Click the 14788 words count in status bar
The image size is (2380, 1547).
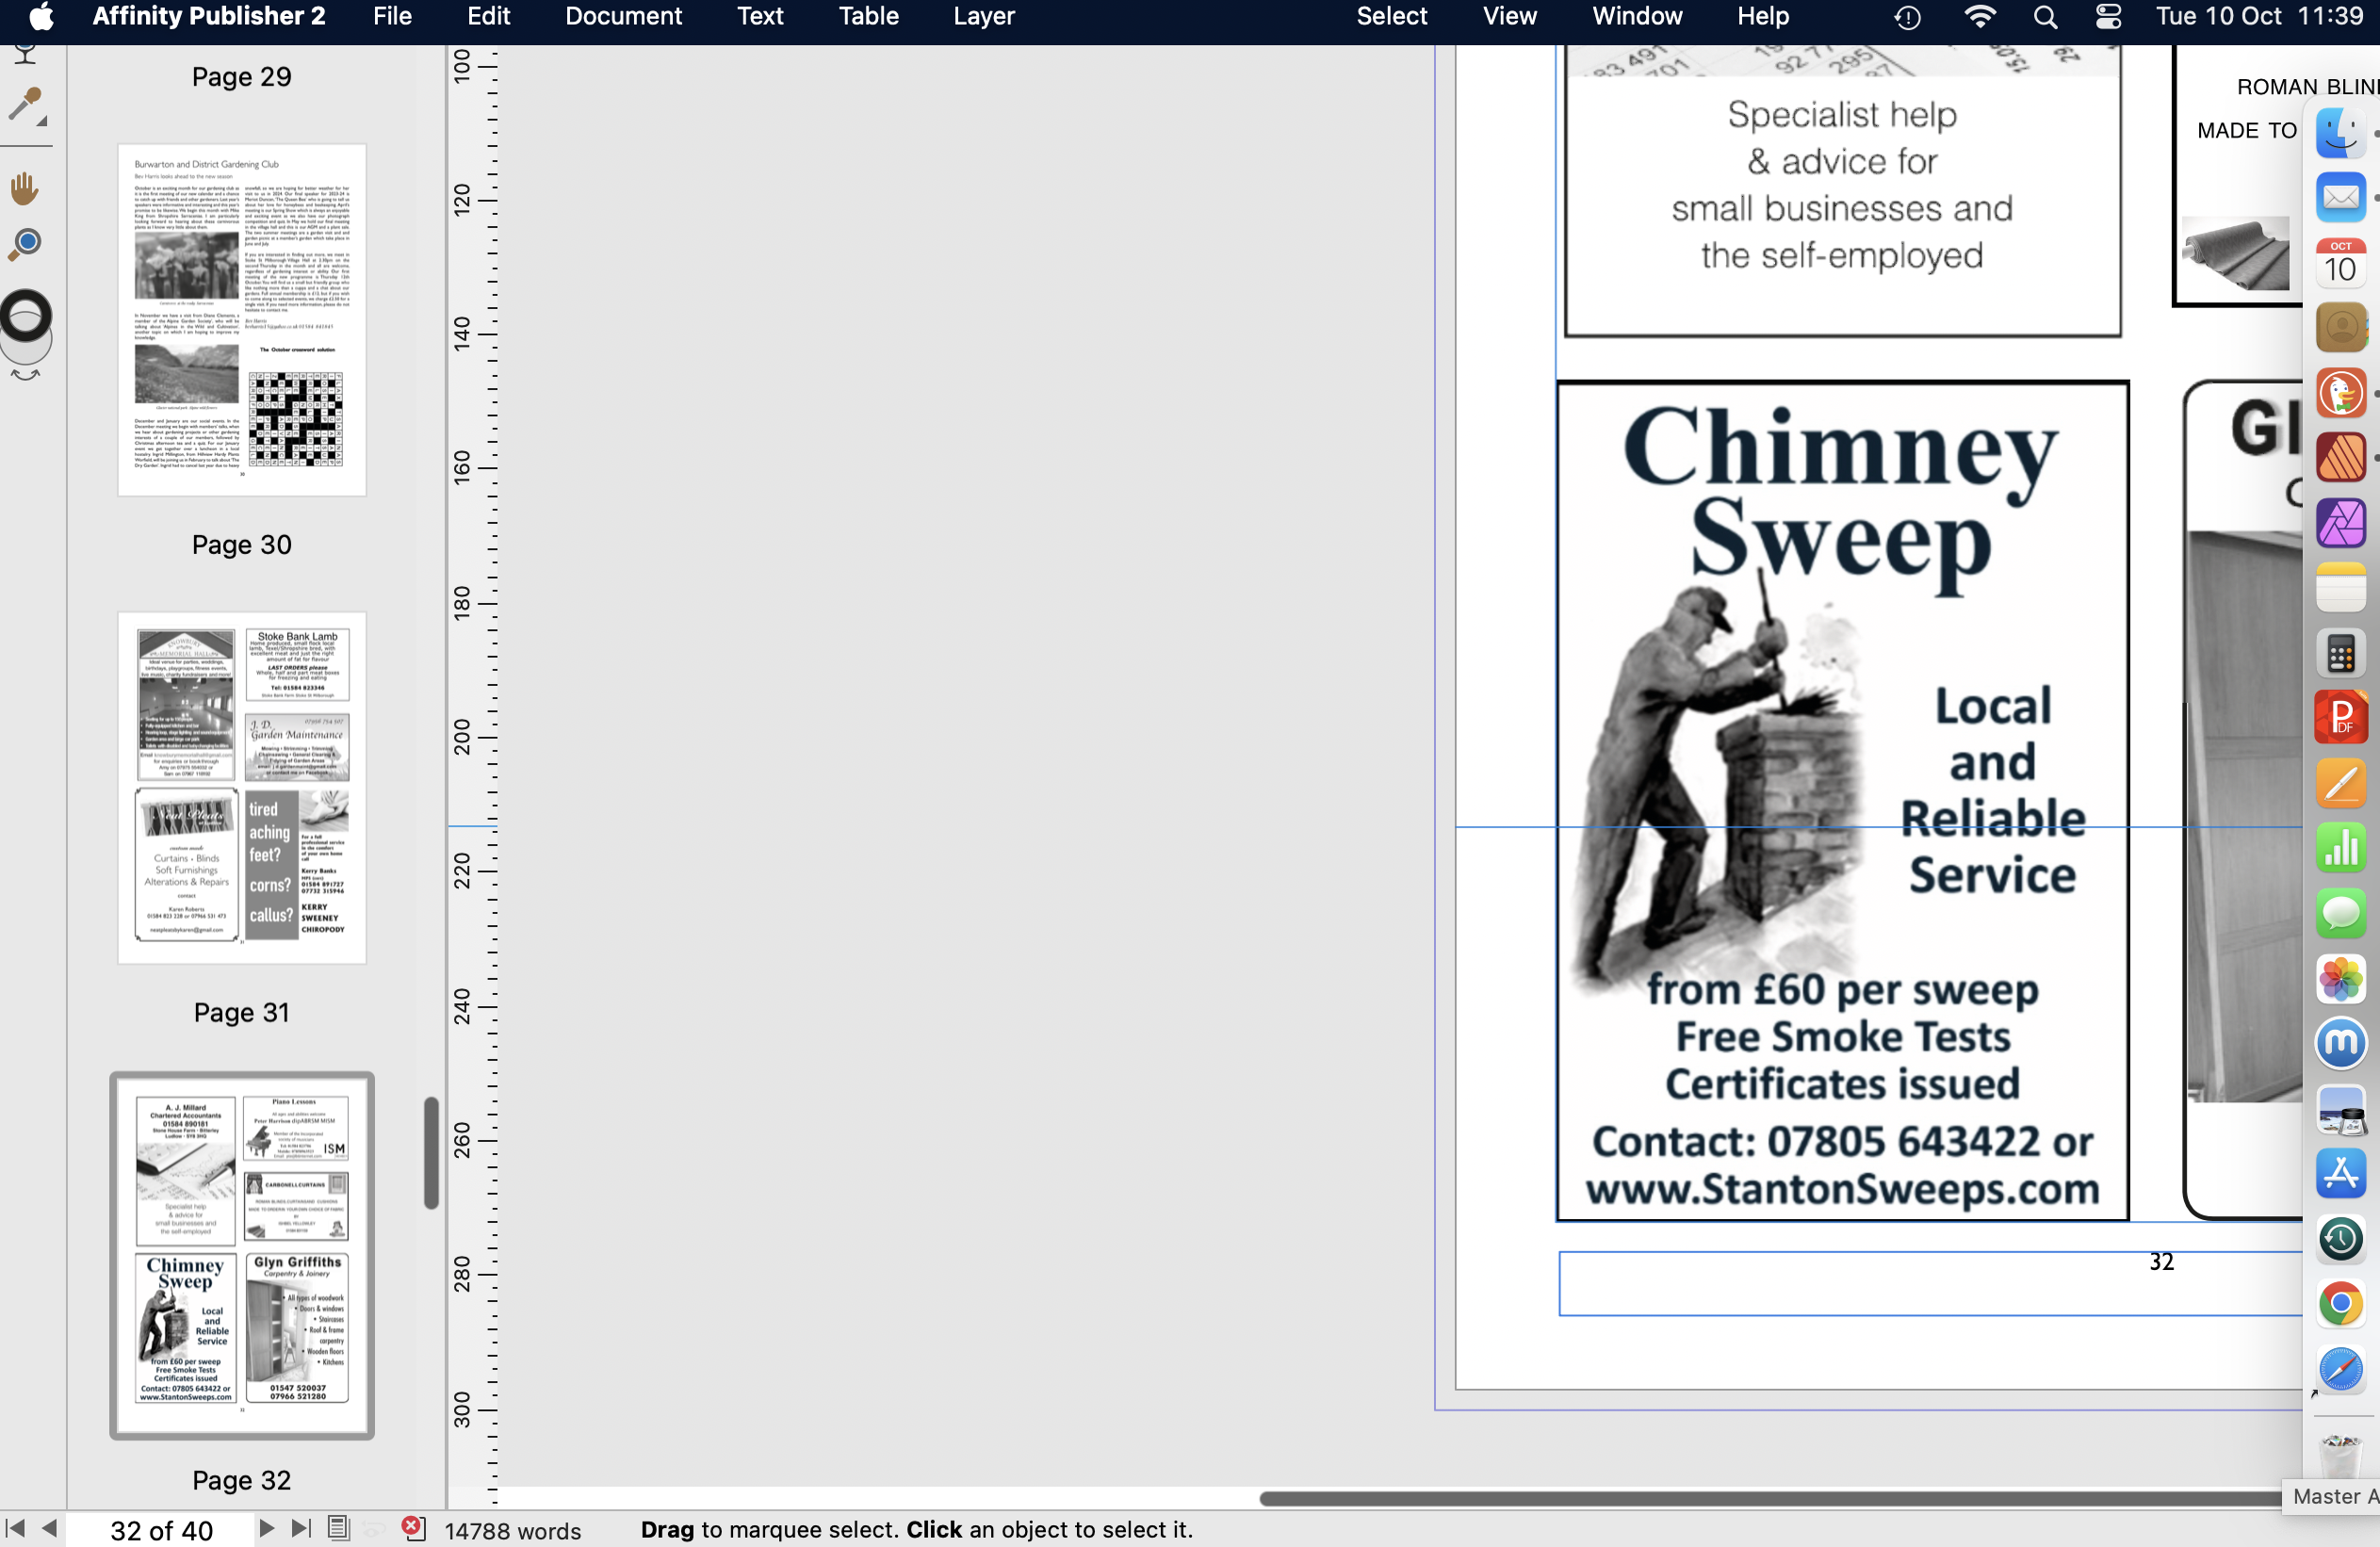pos(512,1530)
